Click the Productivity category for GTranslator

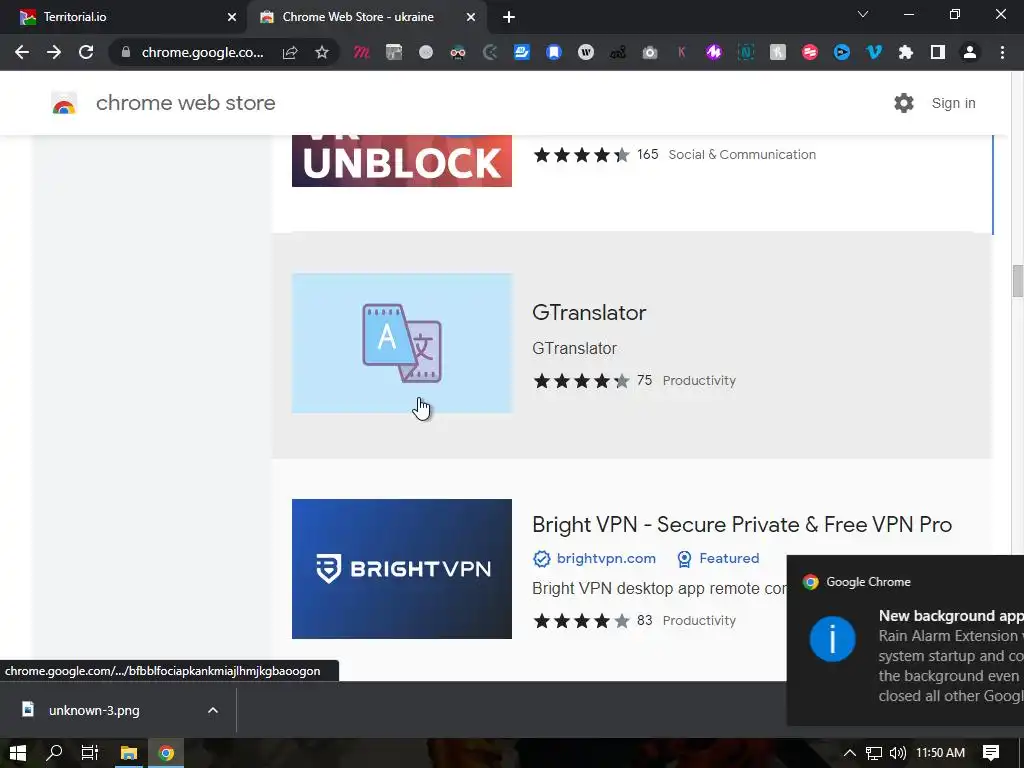699,381
